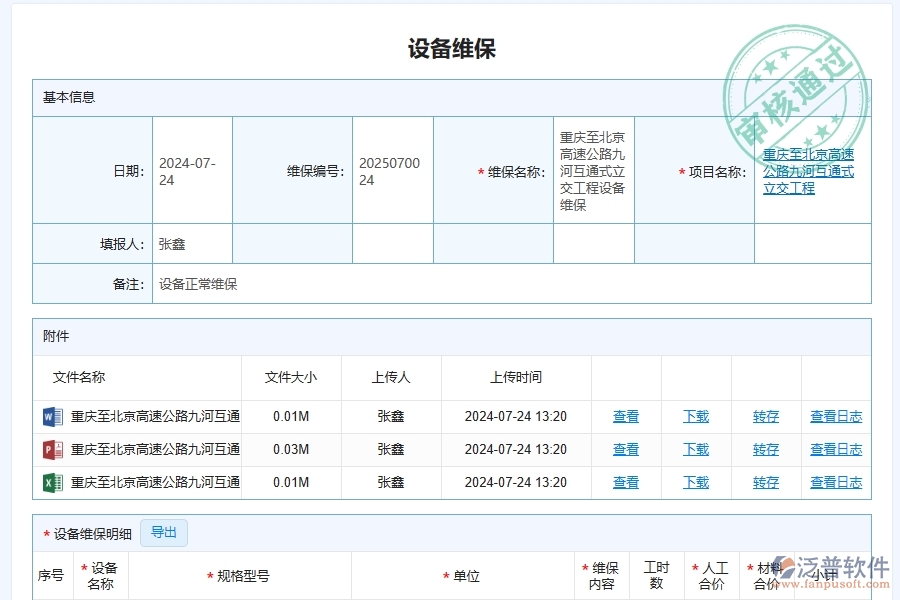
Task: Click 查看 to view the first attachment
Action: [626, 416]
